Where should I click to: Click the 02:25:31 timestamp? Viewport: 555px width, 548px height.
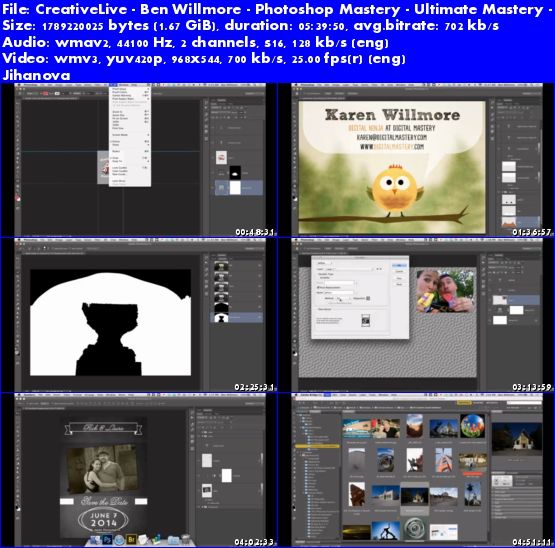254,387
